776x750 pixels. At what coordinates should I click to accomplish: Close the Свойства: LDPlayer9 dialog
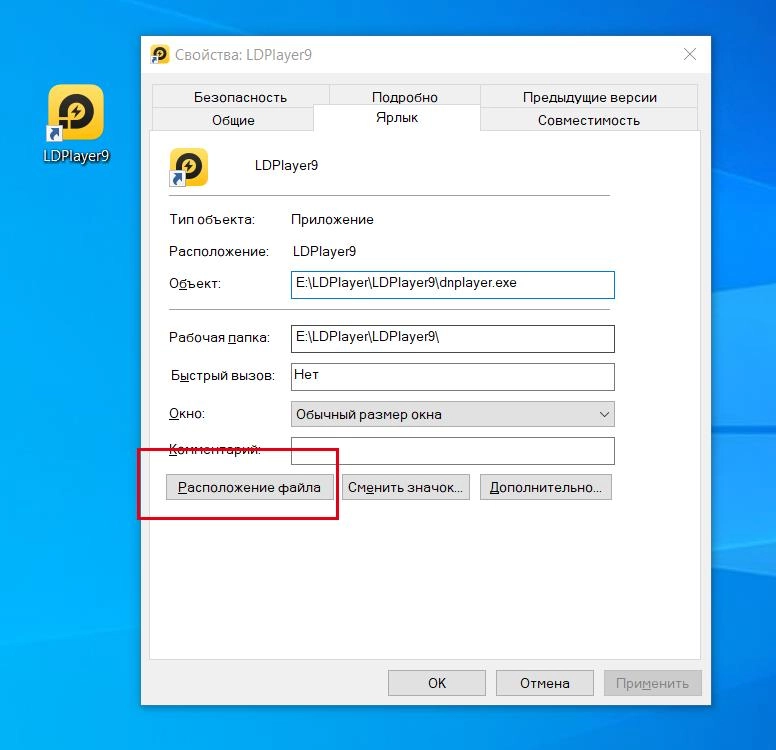(x=689, y=55)
